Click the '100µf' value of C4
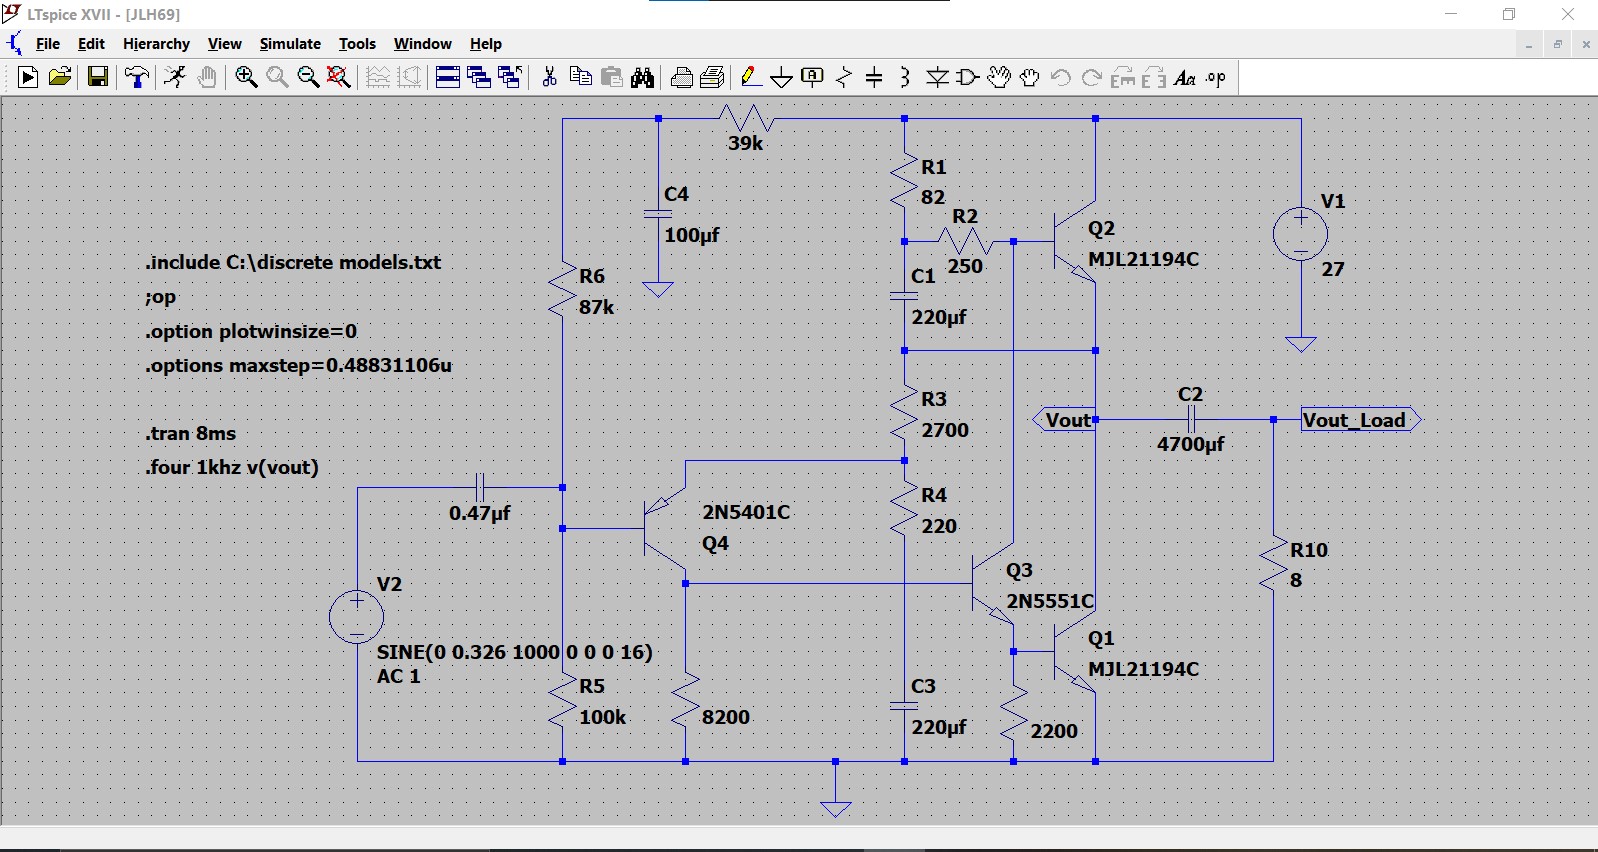This screenshot has width=1598, height=852. click(x=692, y=235)
